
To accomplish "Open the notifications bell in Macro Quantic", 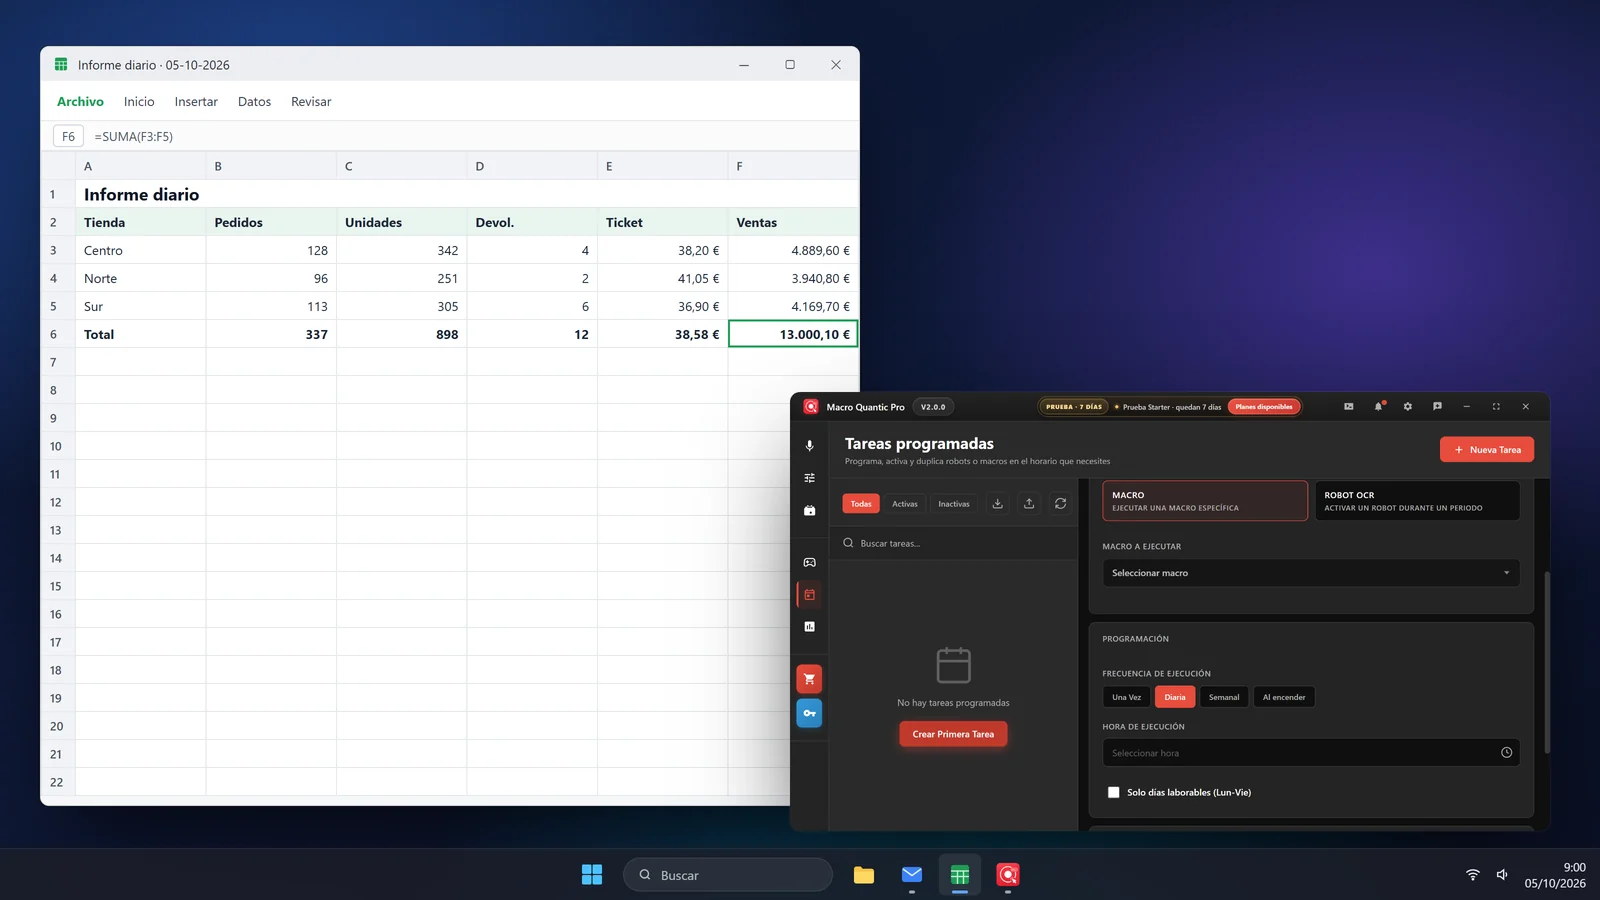I will tap(1378, 406).
